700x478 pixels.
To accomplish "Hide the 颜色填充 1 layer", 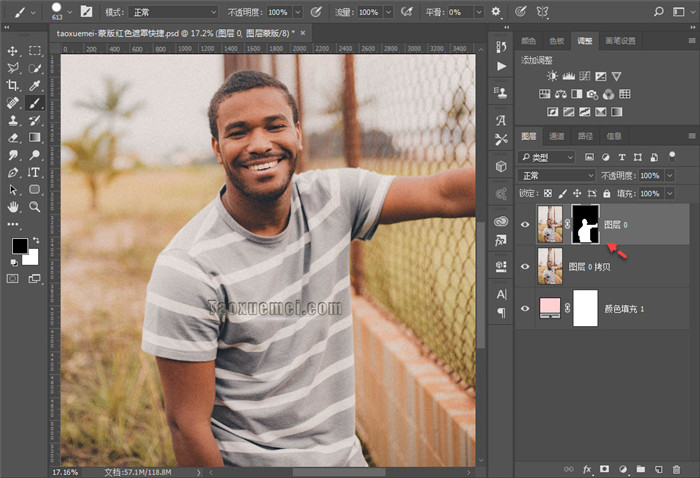I will pyautogui.click(x=526, y=309).
